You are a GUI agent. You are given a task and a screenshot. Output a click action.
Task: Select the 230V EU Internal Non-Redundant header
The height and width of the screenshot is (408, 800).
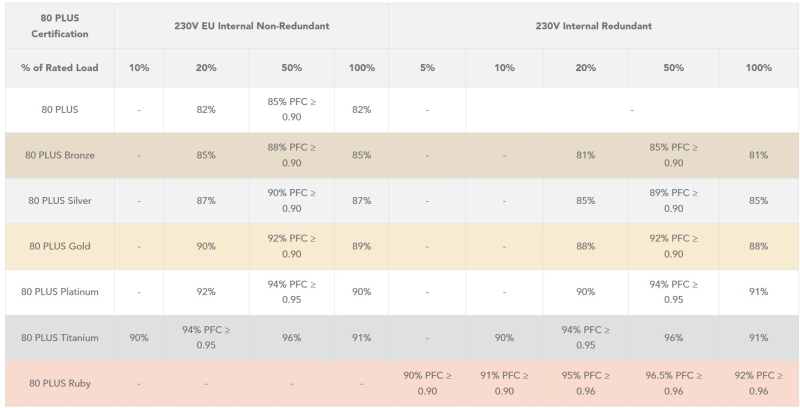(251, 24)
